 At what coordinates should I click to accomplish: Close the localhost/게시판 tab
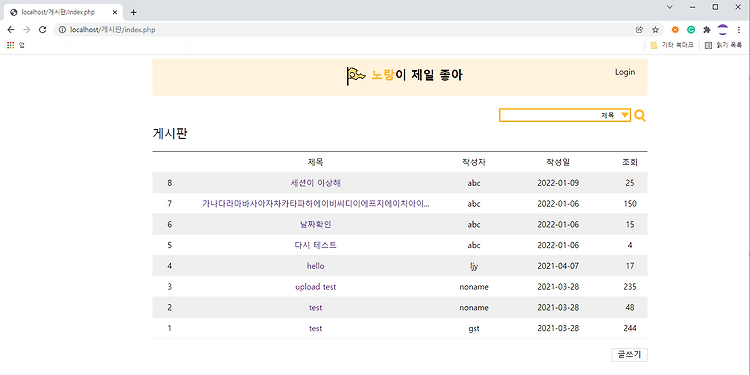(114, 12)
